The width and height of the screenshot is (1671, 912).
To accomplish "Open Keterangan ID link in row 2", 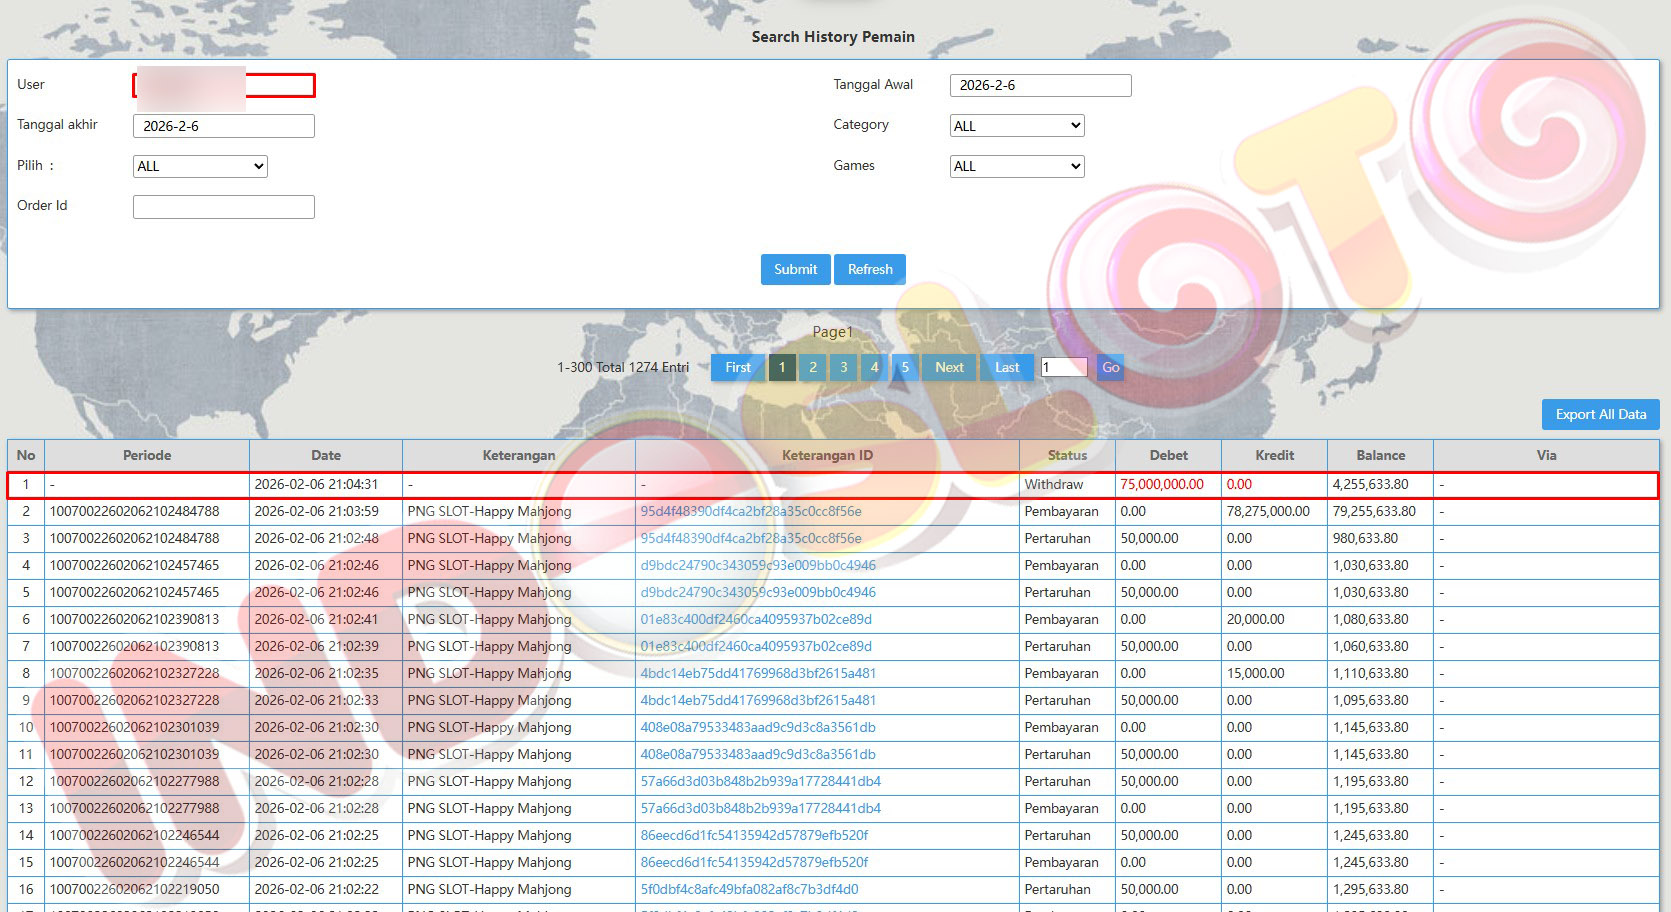I will coord(750,511).
